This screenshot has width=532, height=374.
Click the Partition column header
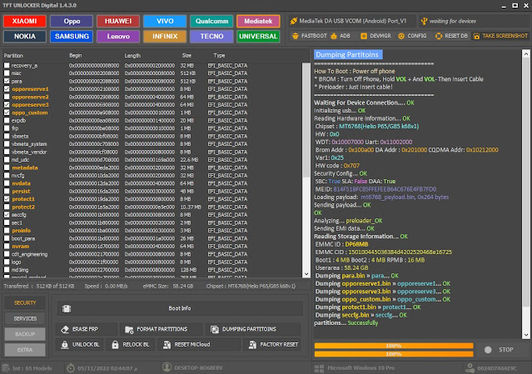point(13,55)
